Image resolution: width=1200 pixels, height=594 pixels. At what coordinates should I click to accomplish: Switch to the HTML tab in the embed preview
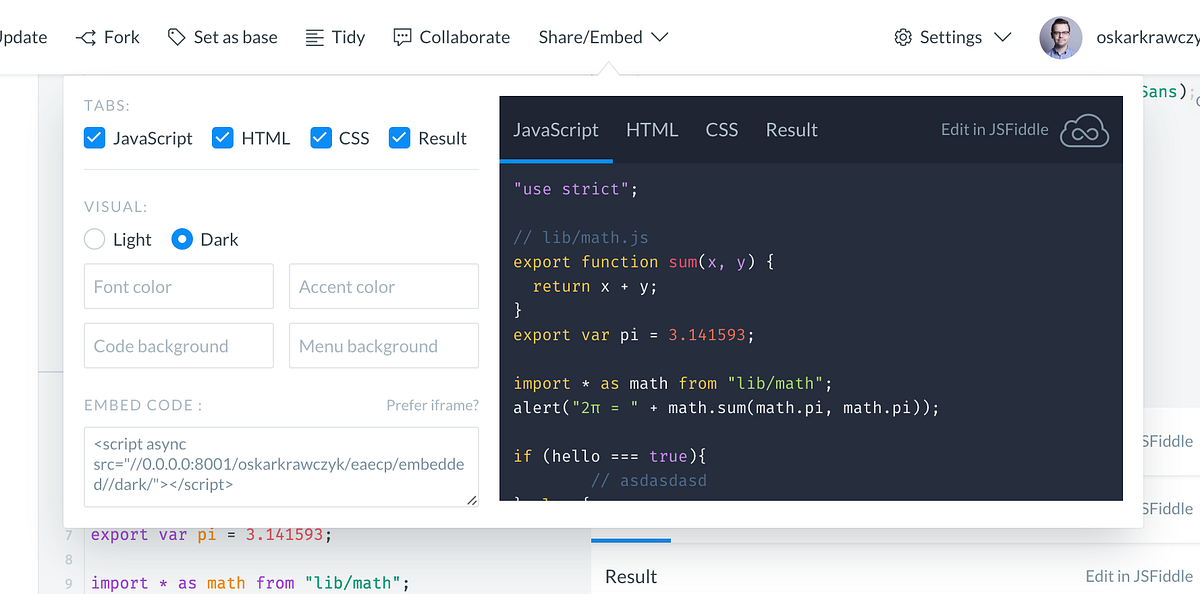(x=652, y=129)
